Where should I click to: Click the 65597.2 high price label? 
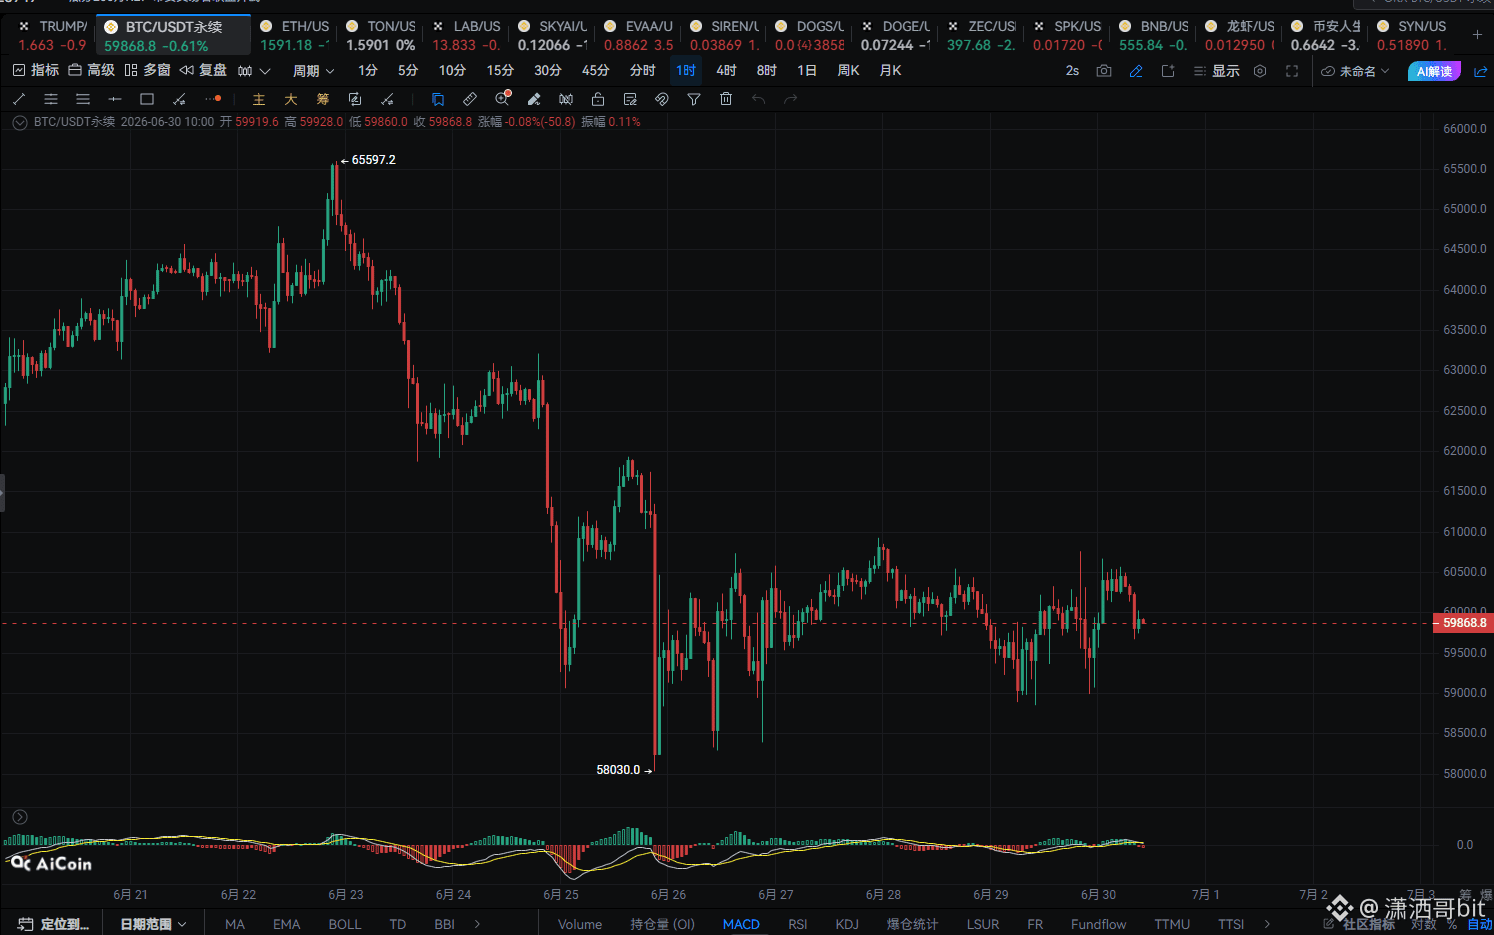pyautogui.click(x=373, y=160)
